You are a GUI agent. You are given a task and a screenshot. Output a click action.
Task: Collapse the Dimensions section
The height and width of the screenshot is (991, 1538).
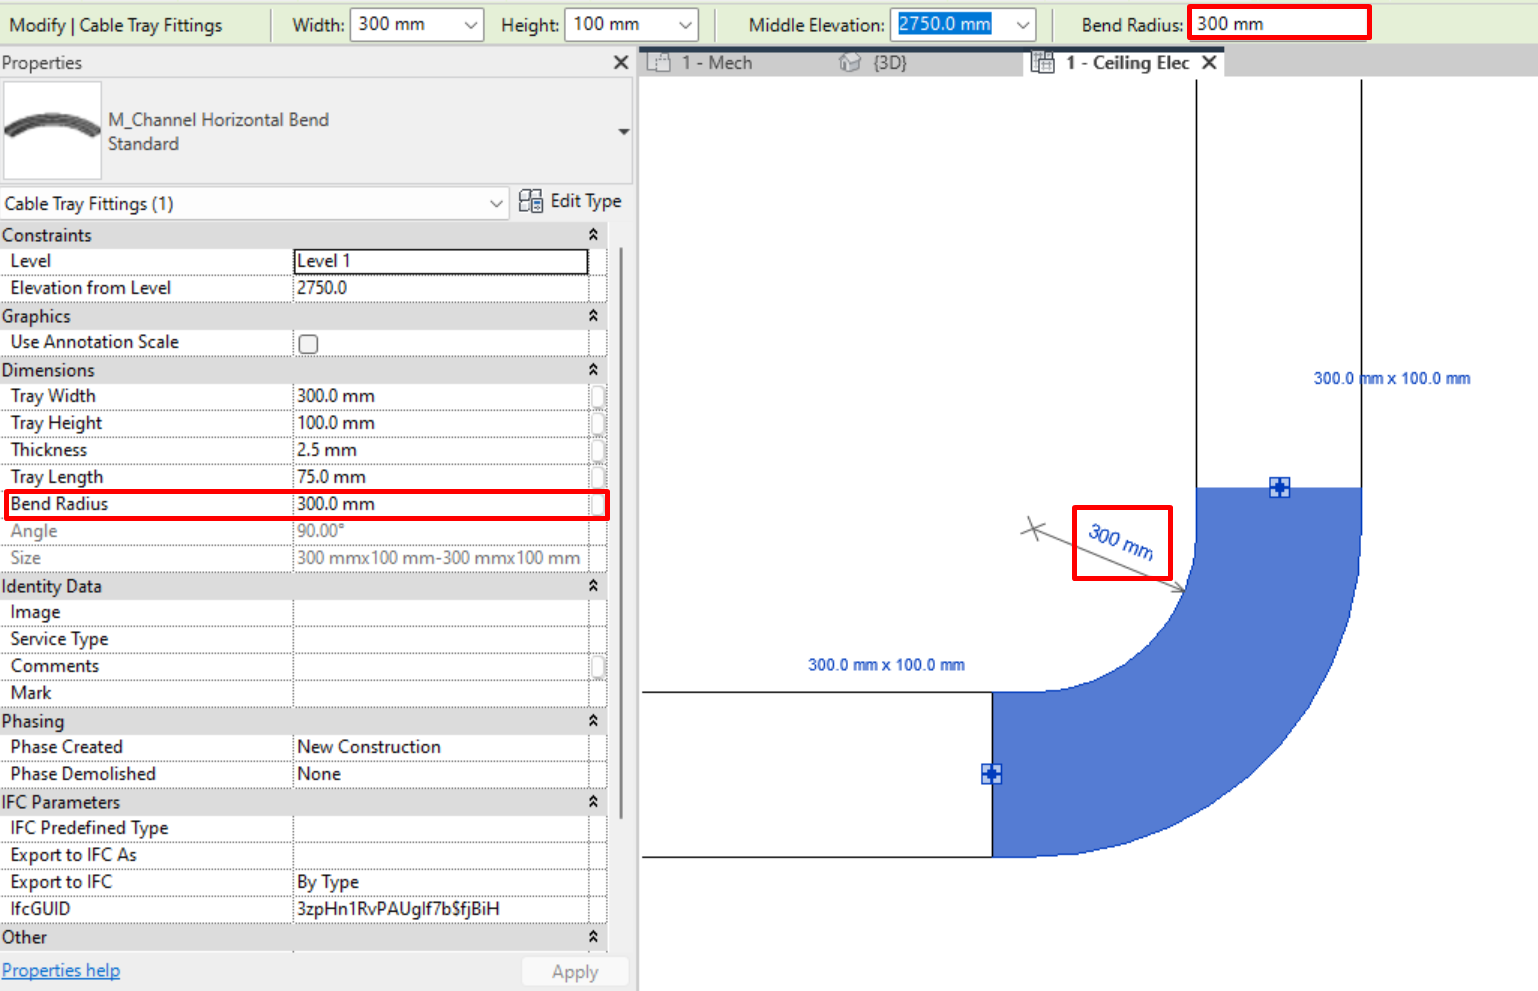point(593,370)
